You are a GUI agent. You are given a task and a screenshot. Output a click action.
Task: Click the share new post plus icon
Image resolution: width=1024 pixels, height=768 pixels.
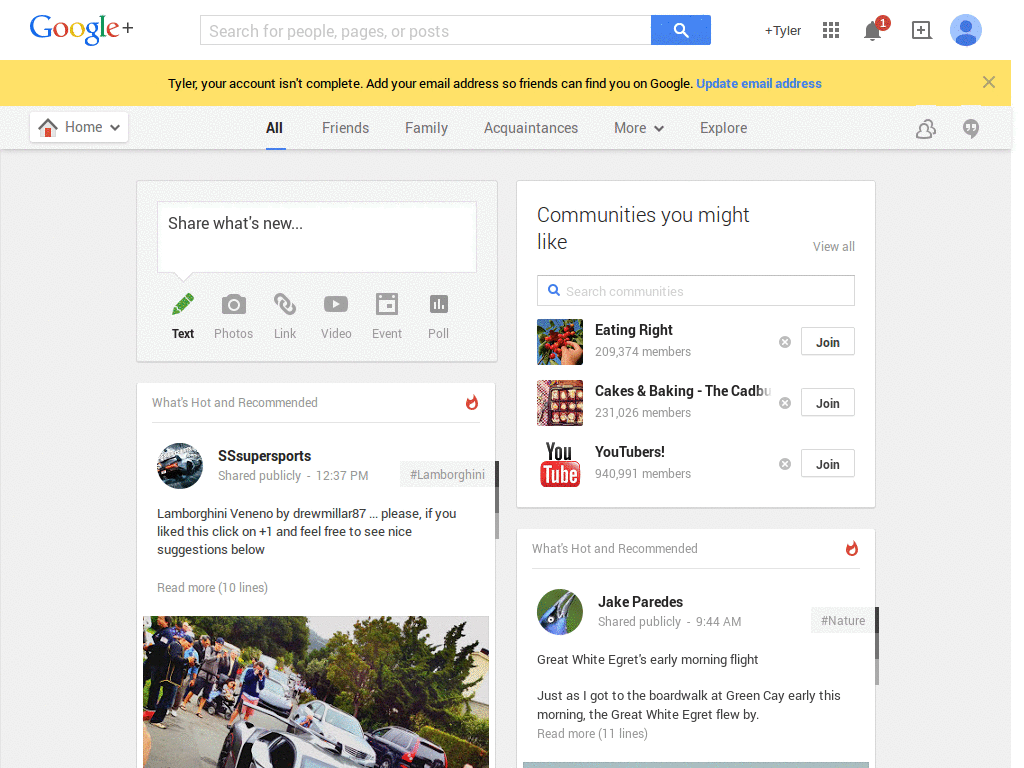(921, 30)
